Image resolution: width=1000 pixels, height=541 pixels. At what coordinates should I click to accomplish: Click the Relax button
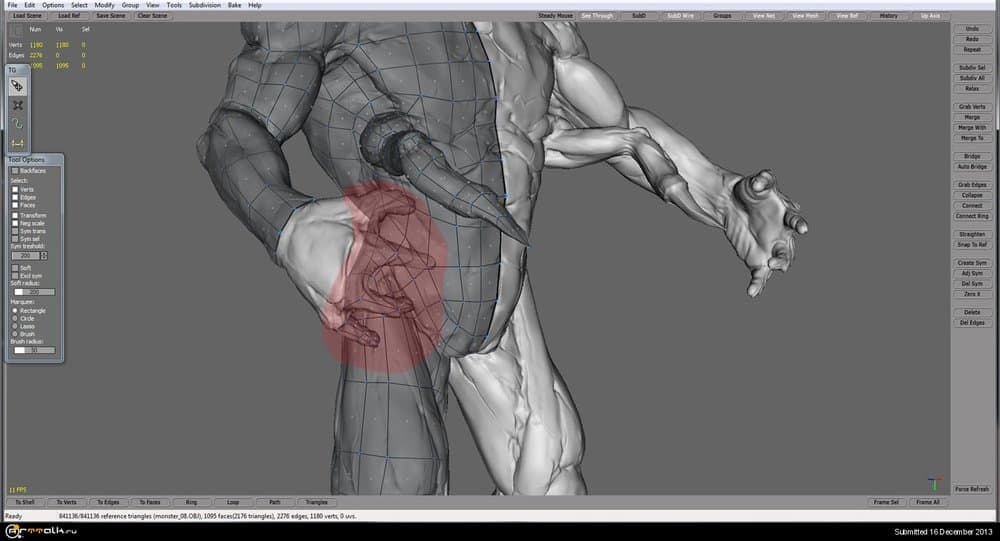972,88
